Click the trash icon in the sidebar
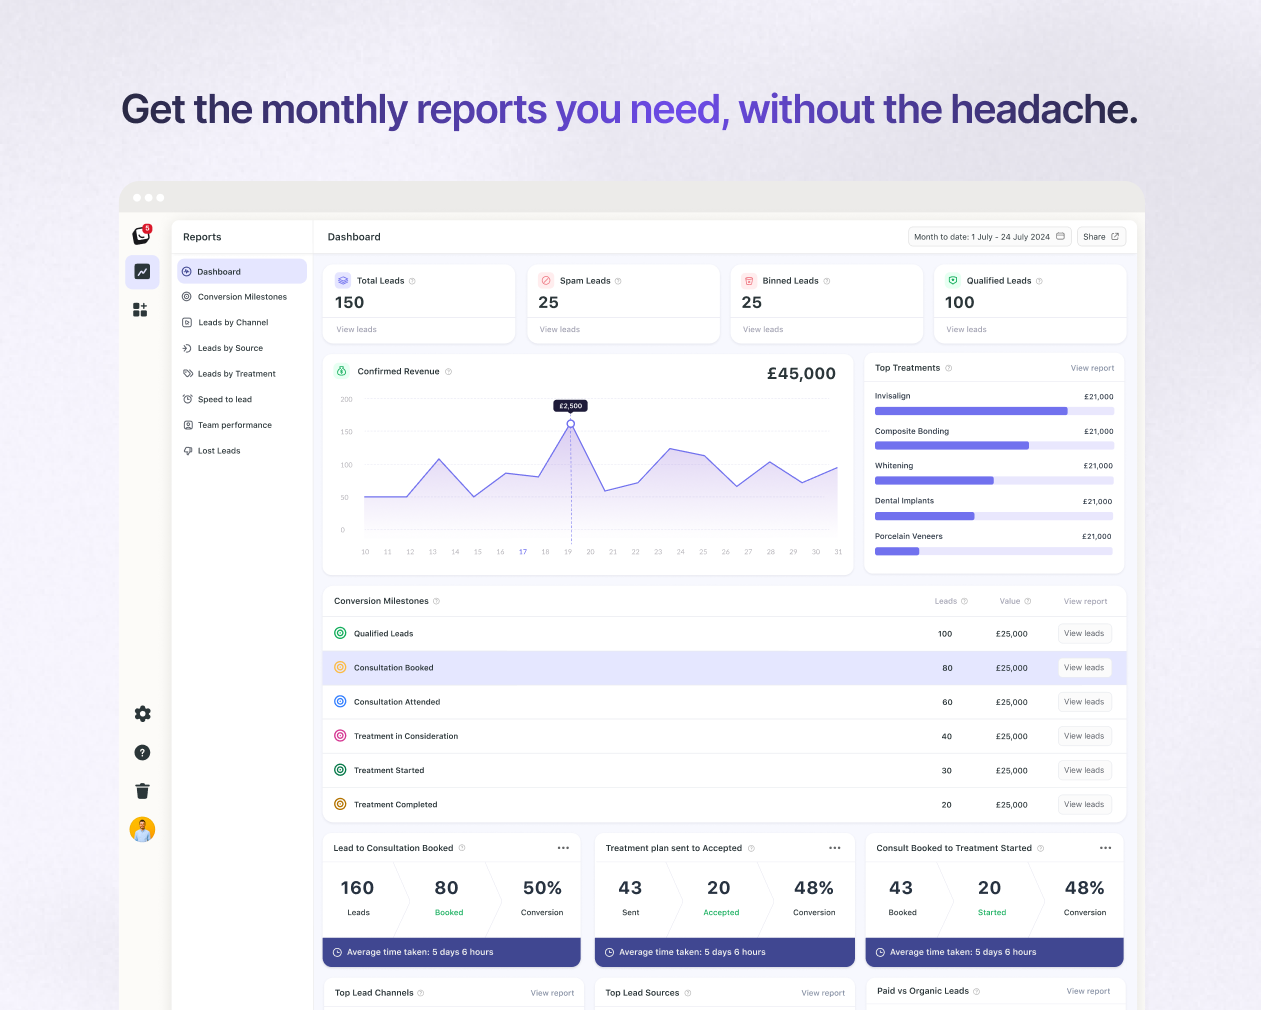This screenshot has width=1261, height=1010. (x=142, y=790)
